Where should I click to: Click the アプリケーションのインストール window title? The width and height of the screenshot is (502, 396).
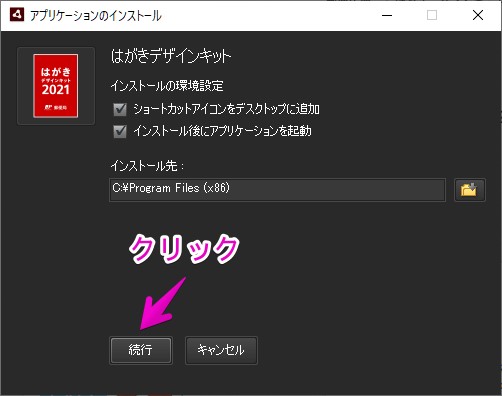coord(96,15)
